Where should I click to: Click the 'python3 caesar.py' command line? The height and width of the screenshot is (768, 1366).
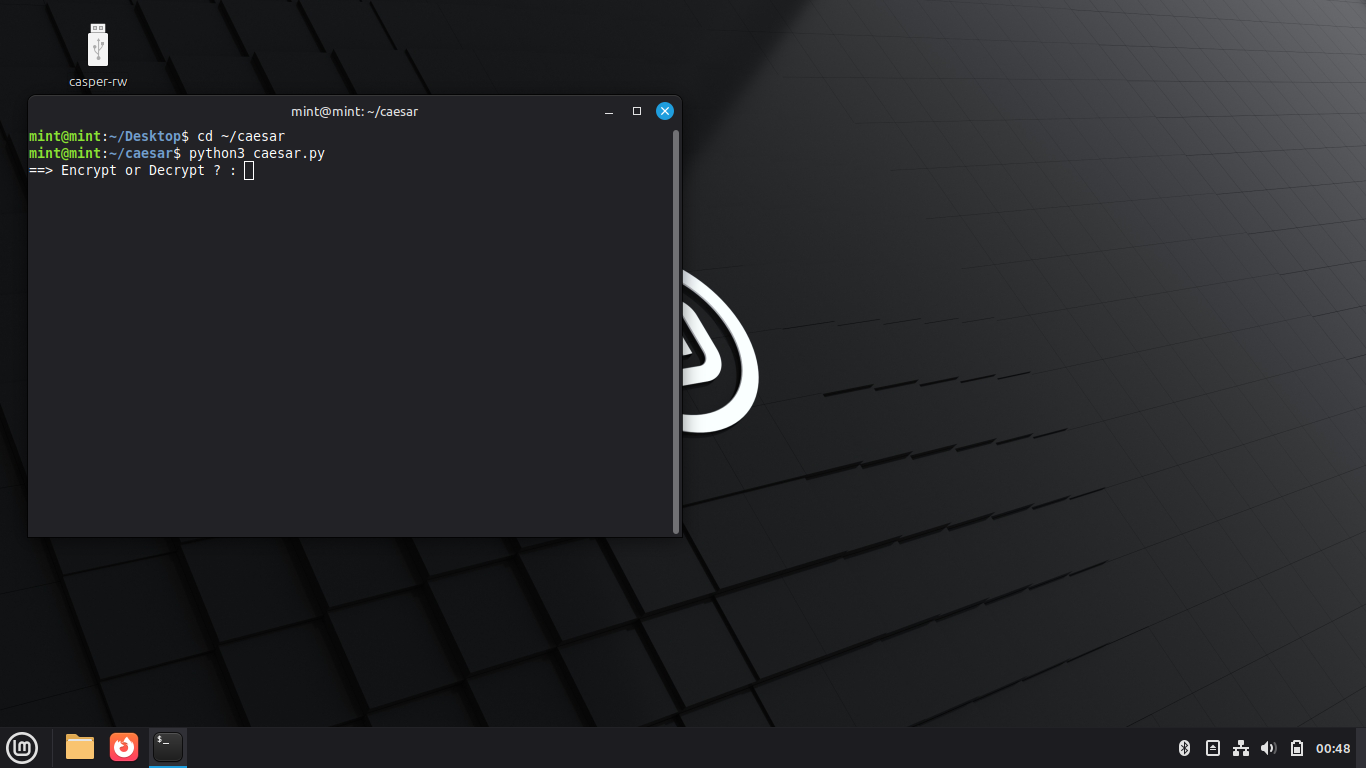256,154
